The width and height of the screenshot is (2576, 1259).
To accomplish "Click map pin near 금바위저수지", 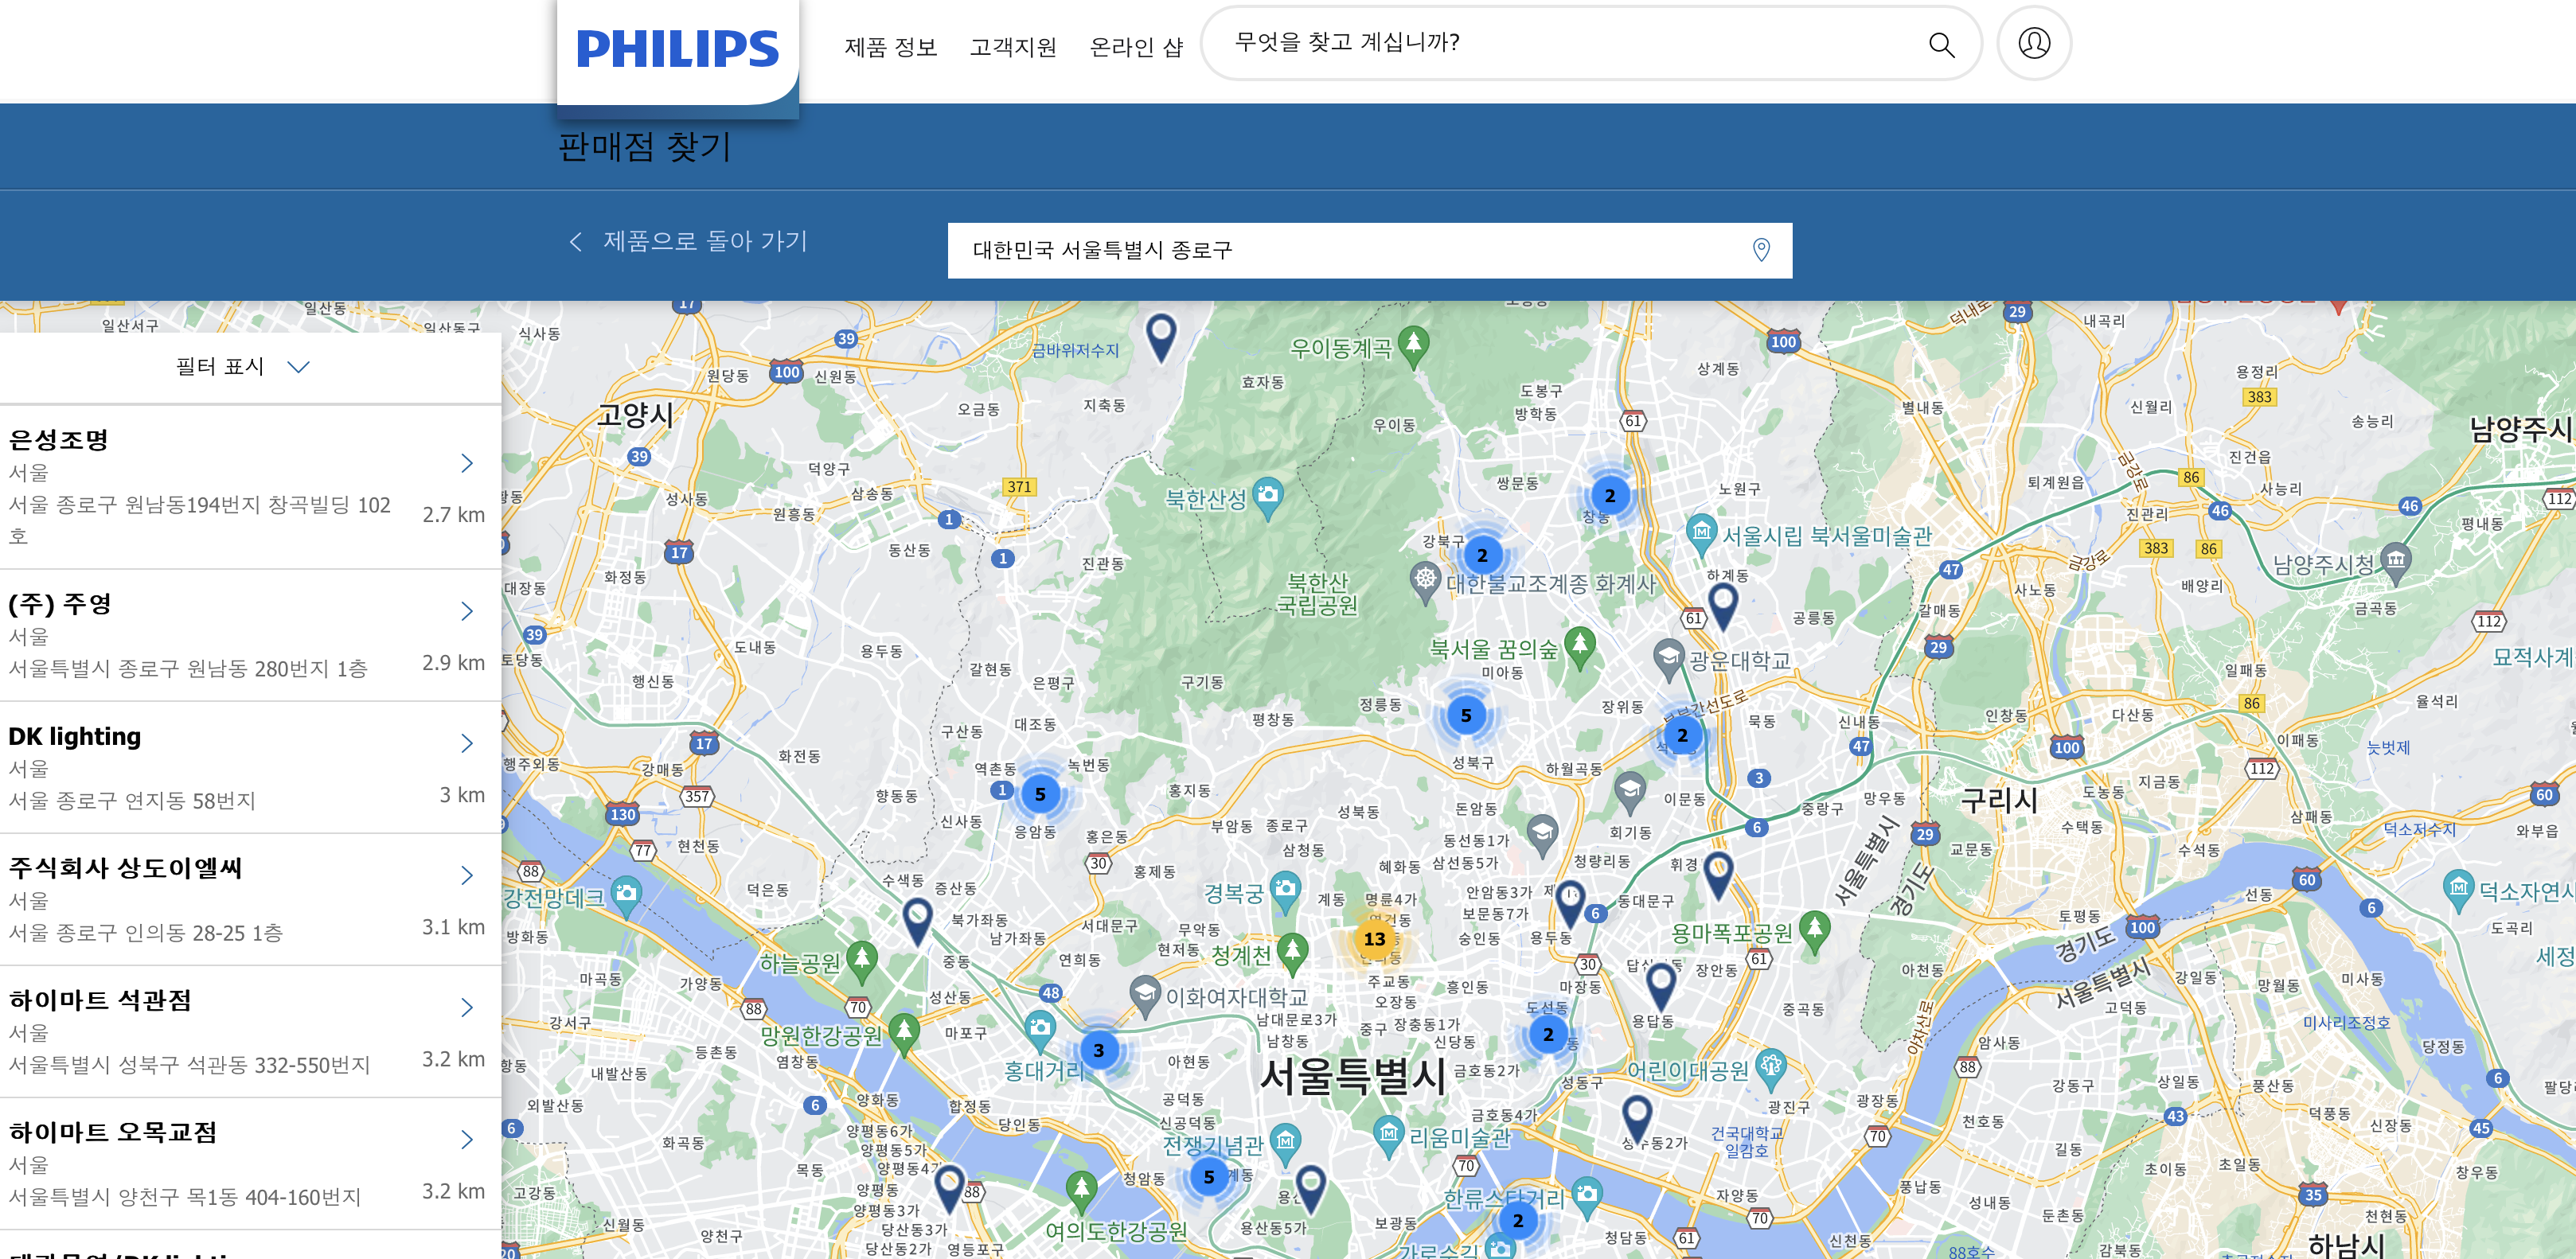I will tap(1160, 335).
